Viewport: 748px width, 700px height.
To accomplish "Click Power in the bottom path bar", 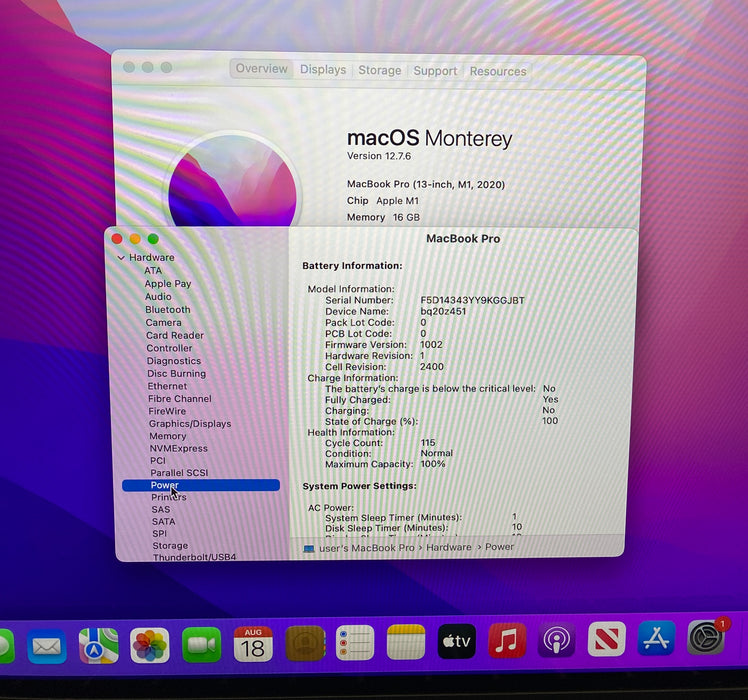I will (499, 546).
